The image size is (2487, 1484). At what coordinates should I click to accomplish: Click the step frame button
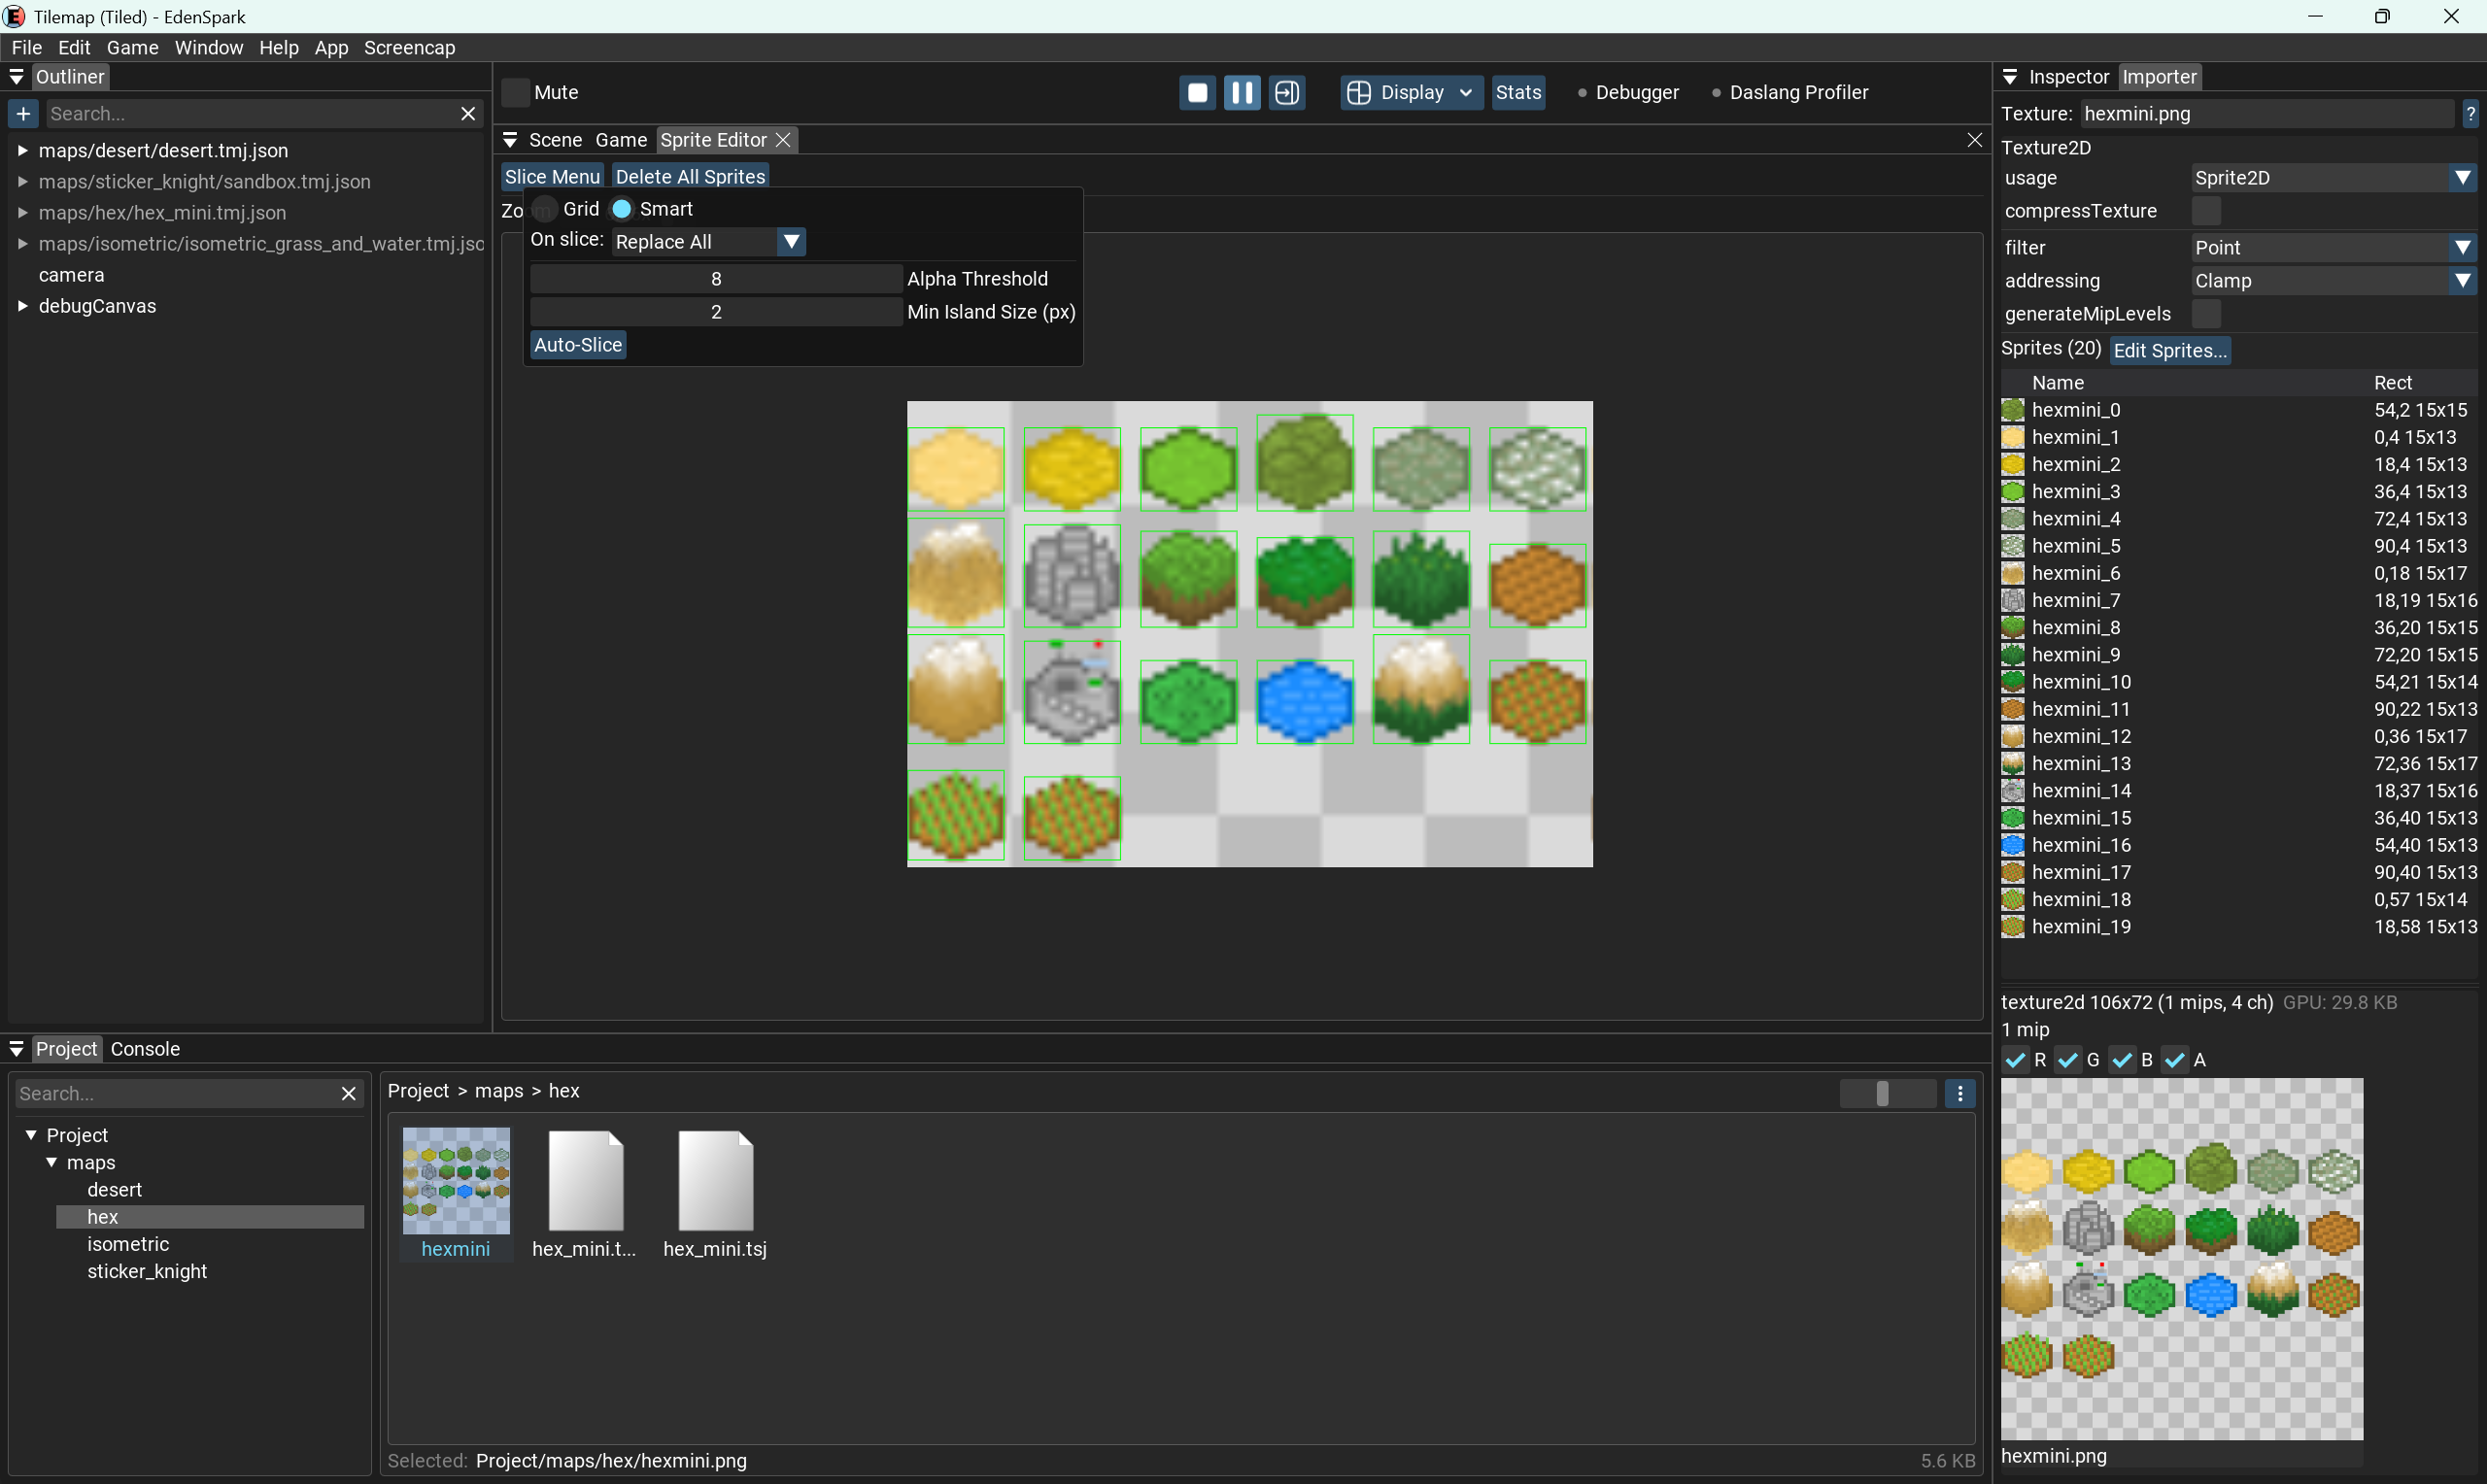click(1287, 93)
